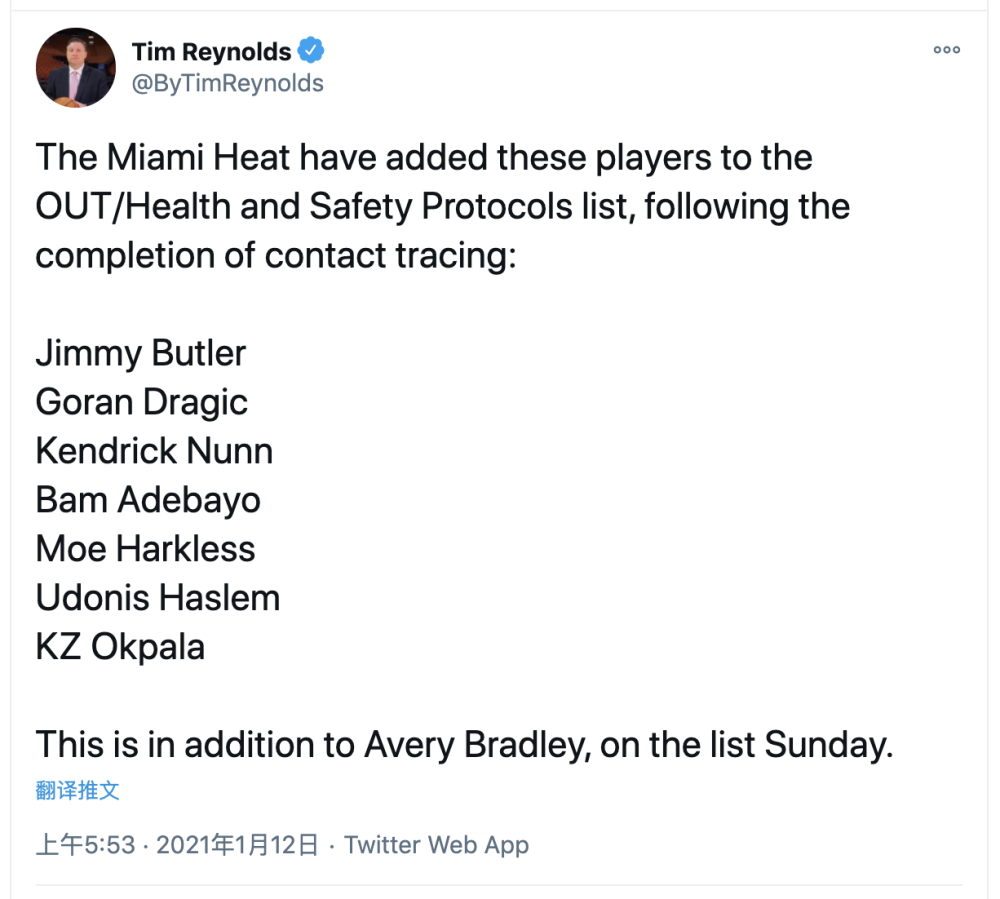The image size is (1000, 899).
Task: Click the KZ Okpala line
Action: pyautogui.click(x=120, y=647)
